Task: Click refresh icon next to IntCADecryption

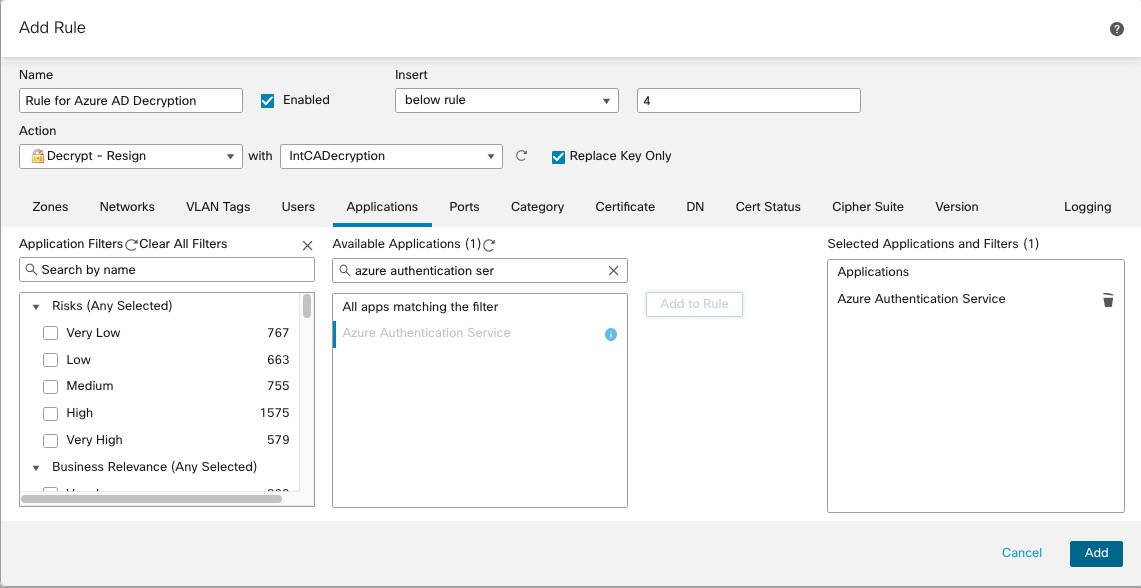Action: 521,156
